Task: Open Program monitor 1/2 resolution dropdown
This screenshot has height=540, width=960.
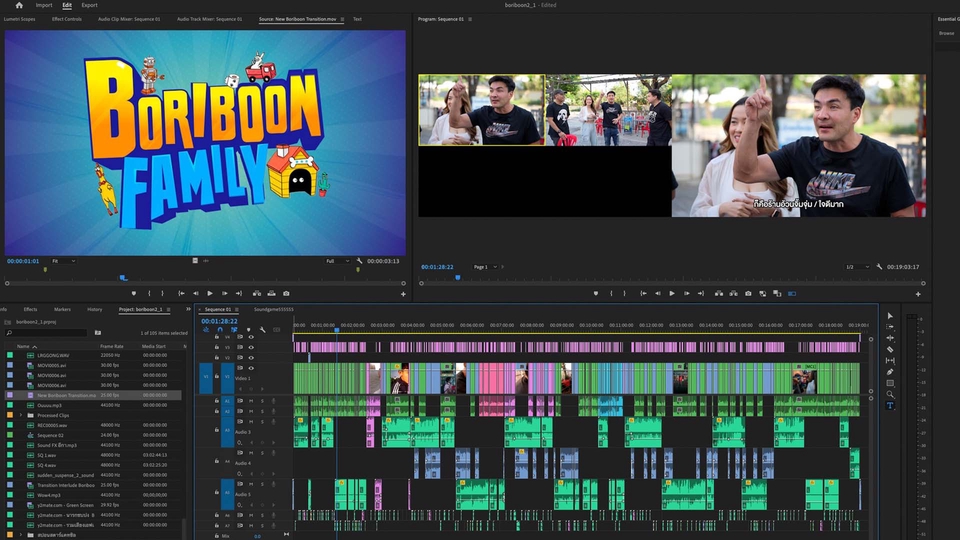Action: 857,267
